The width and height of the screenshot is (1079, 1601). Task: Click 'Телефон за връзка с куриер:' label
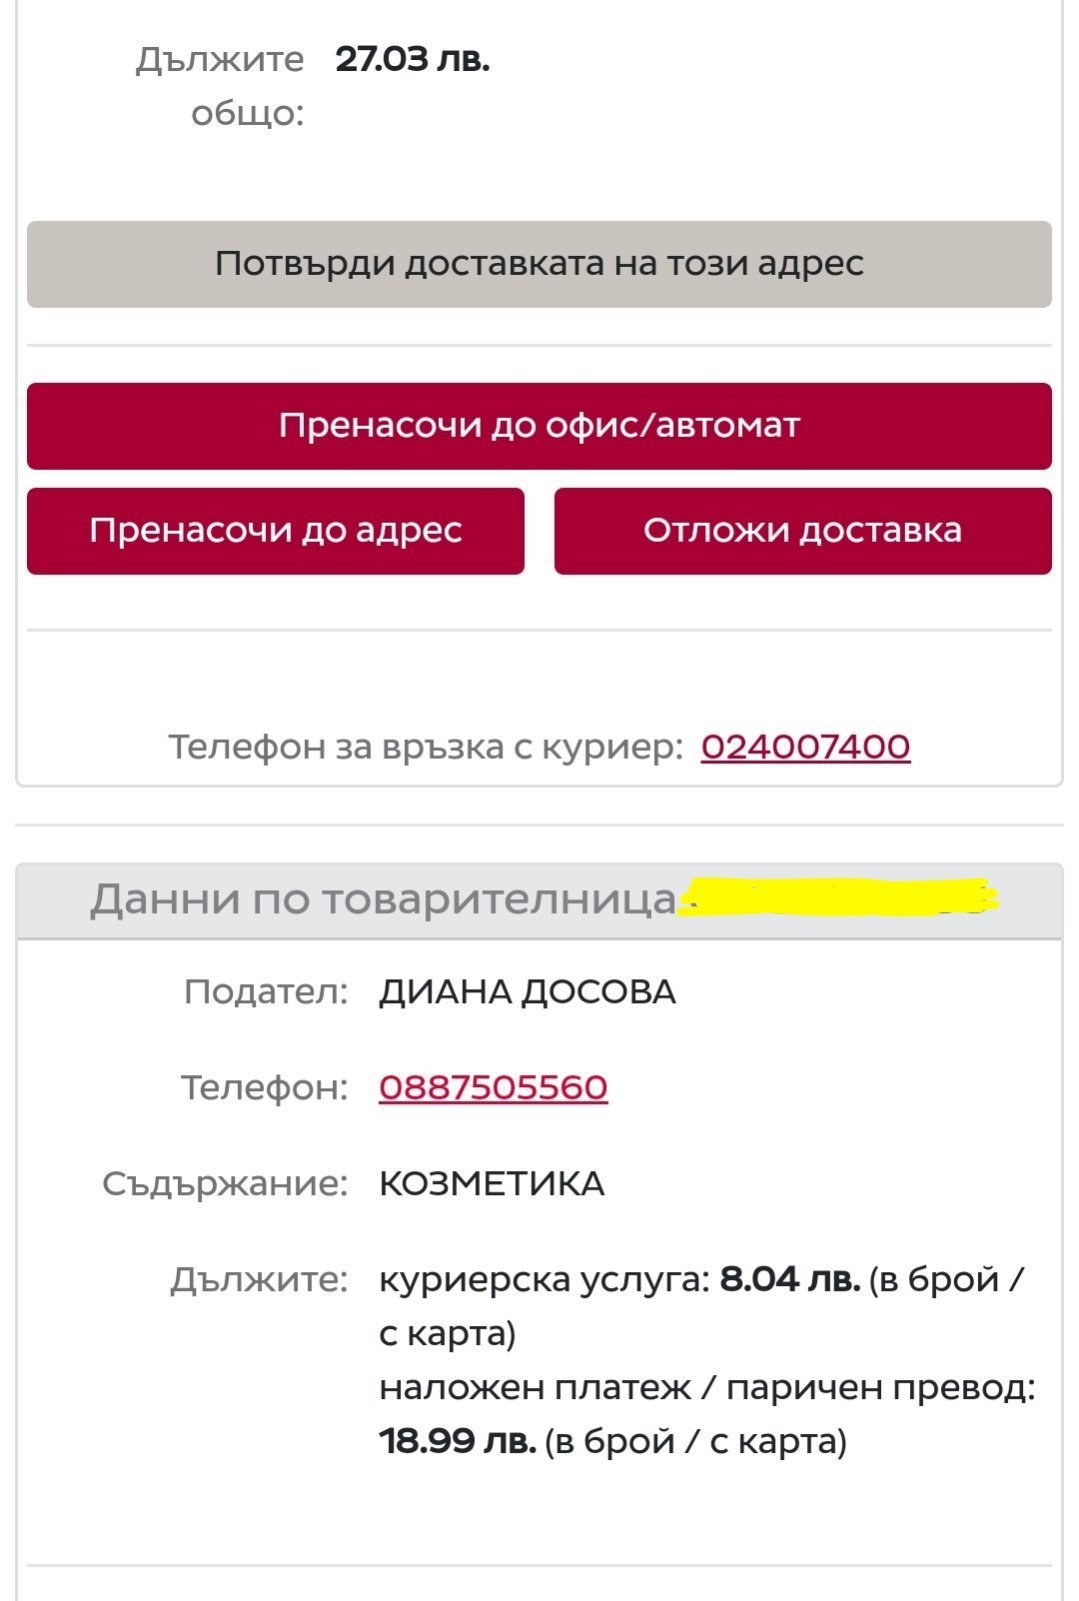click(425, 747)
